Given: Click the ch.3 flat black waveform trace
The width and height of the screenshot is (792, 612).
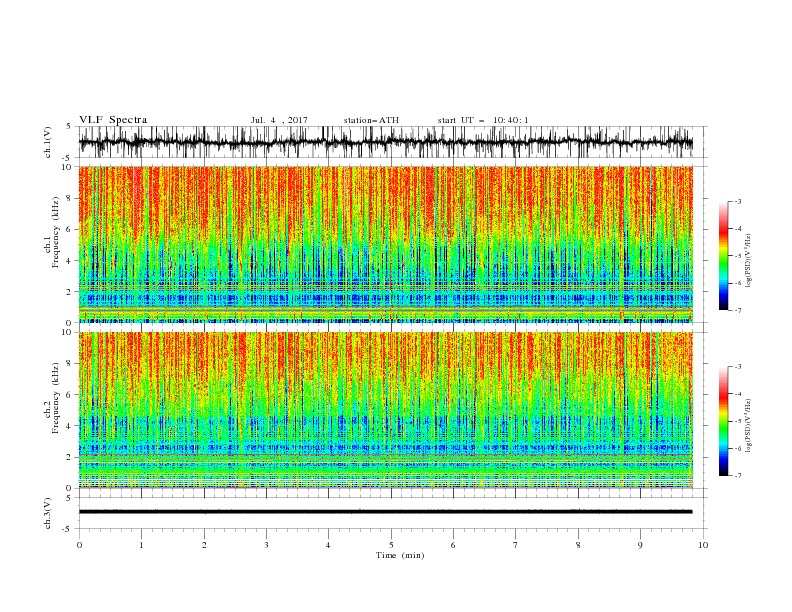Looking at the screenshot, I should (x=385, y=512).
